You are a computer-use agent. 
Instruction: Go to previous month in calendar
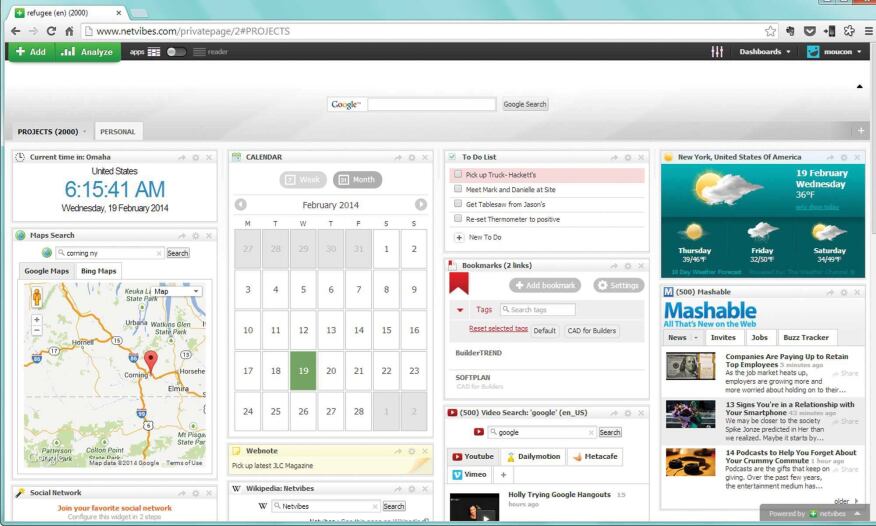point(241,205)
